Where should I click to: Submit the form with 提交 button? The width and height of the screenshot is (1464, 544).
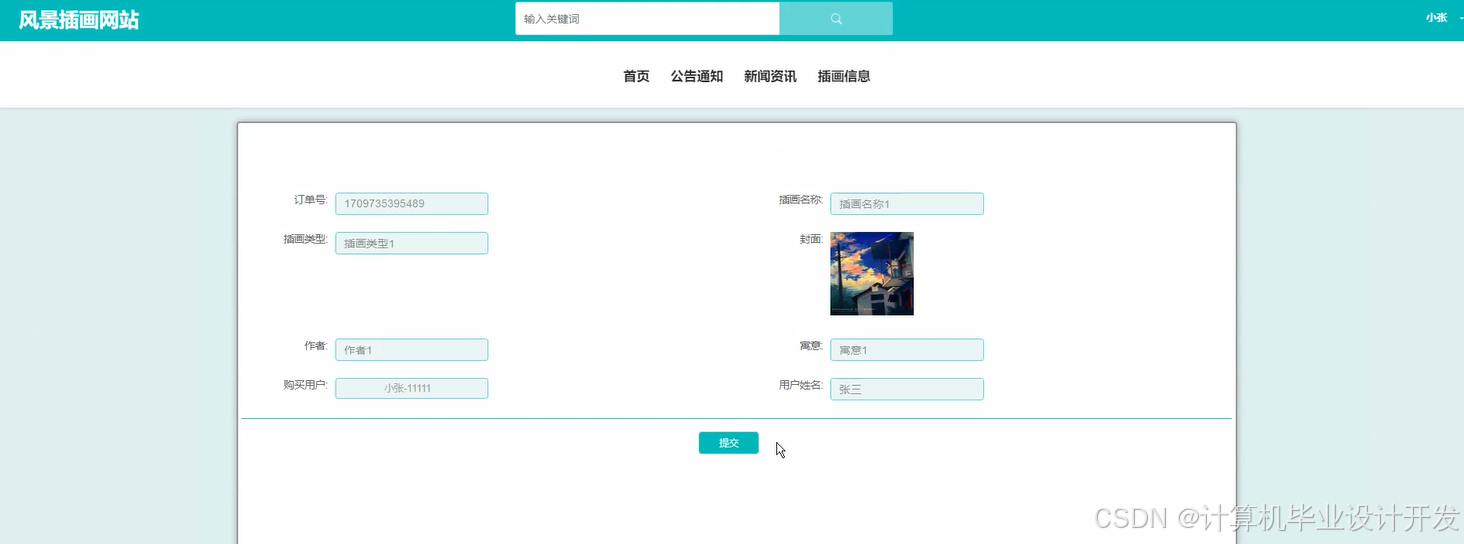[729, 443]
